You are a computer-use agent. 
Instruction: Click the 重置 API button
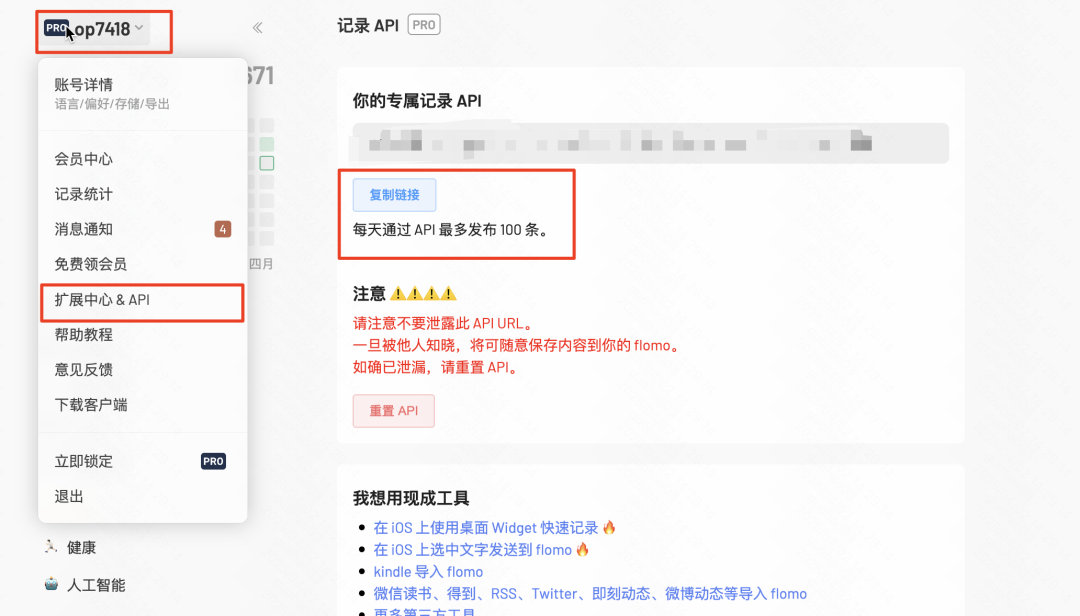click(x=393, y=411)
